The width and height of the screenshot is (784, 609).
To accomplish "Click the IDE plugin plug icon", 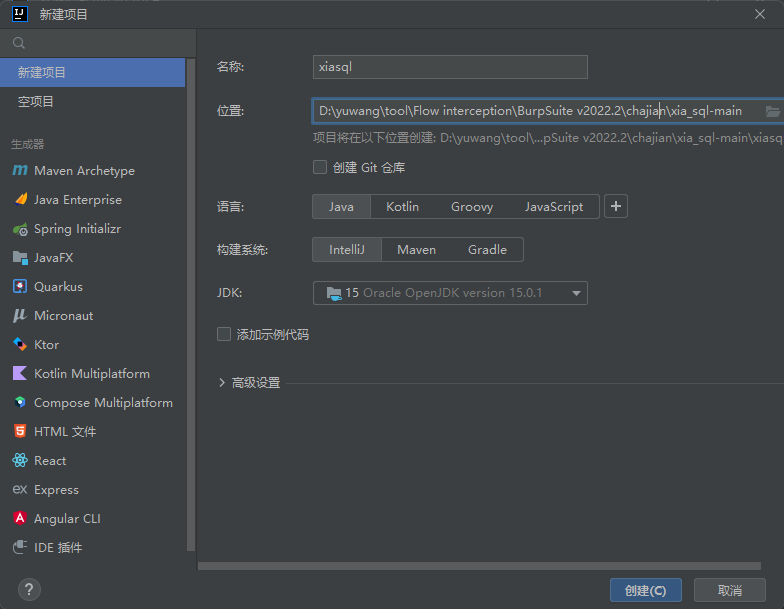I will tap(20, 547).
